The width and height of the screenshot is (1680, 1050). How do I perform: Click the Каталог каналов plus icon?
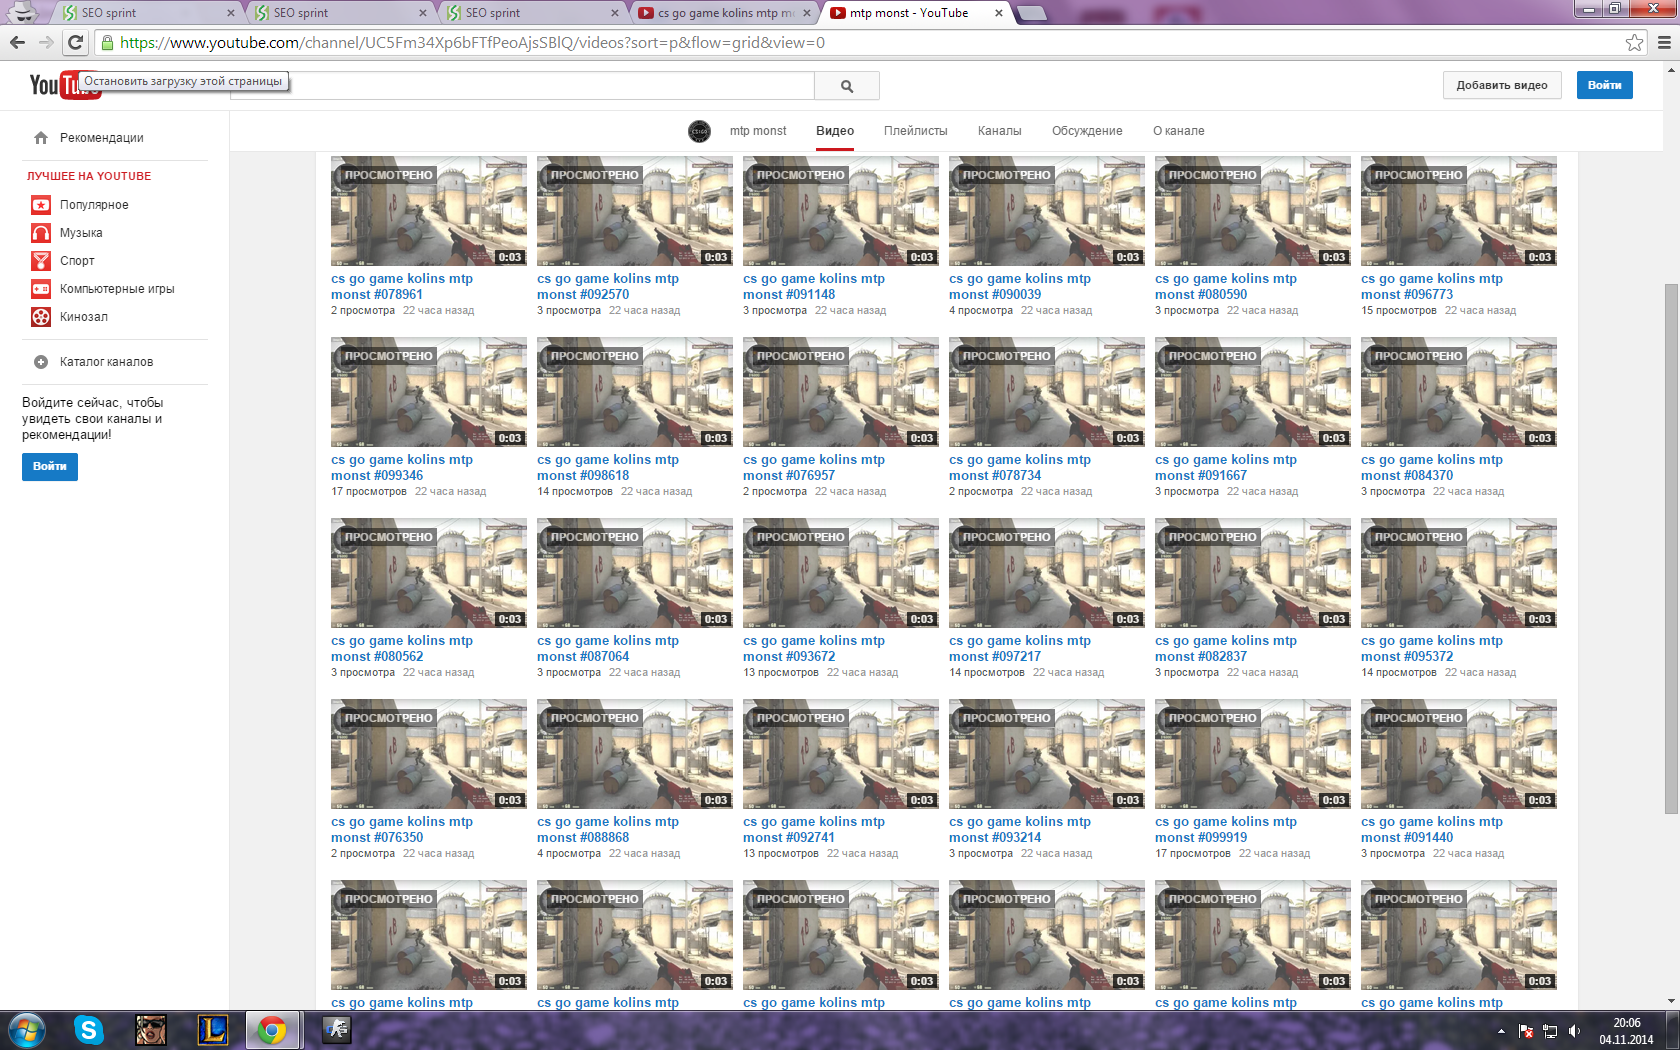pos(41,362)
